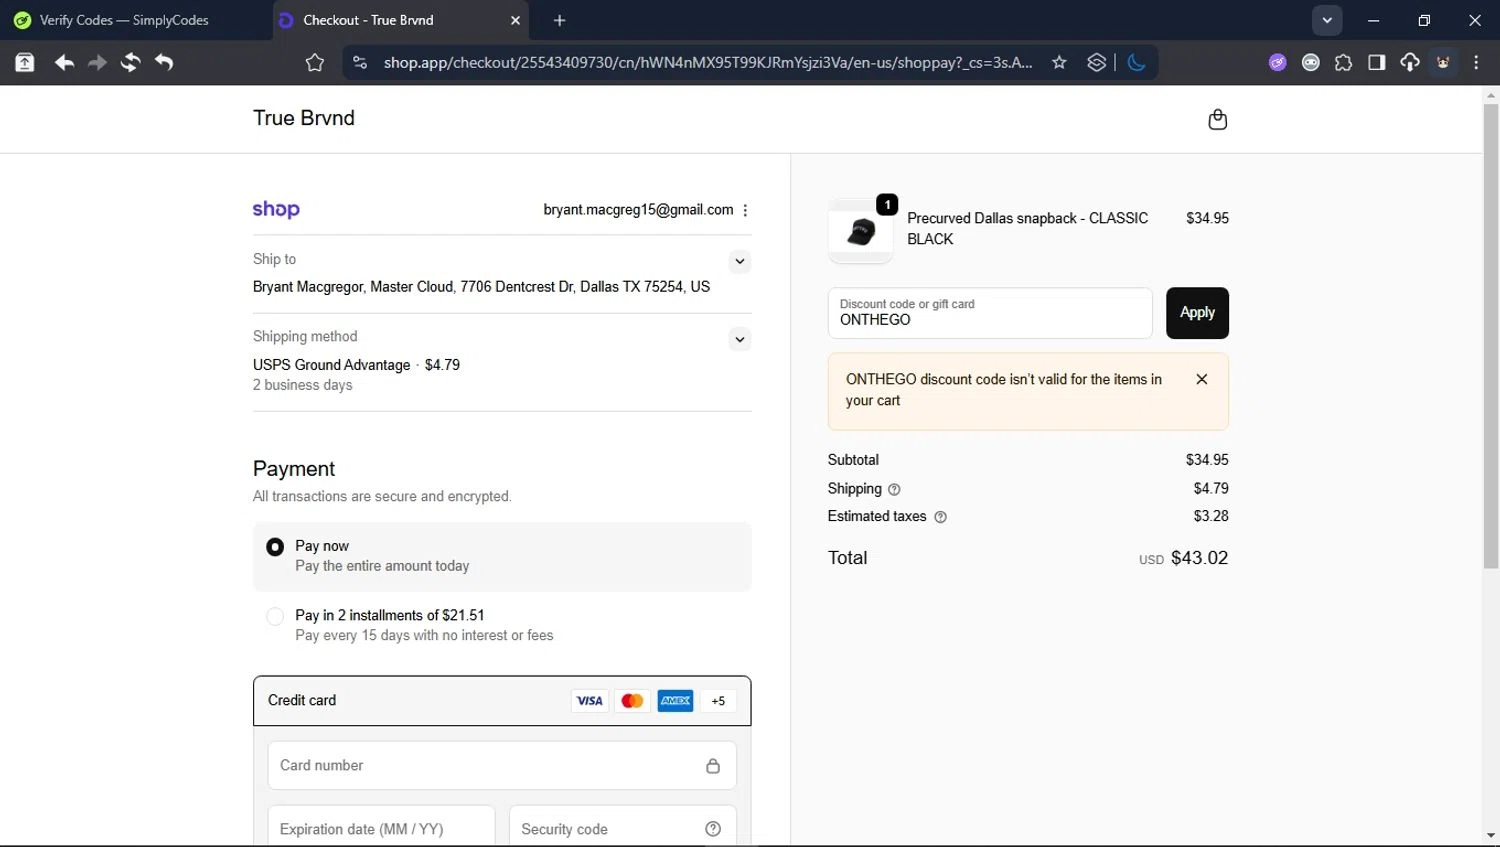The height and width of the screenshot is (847, 1500).
Task: Click the cloud upload icon in toolbar
Action: [x=1409, y=62]
